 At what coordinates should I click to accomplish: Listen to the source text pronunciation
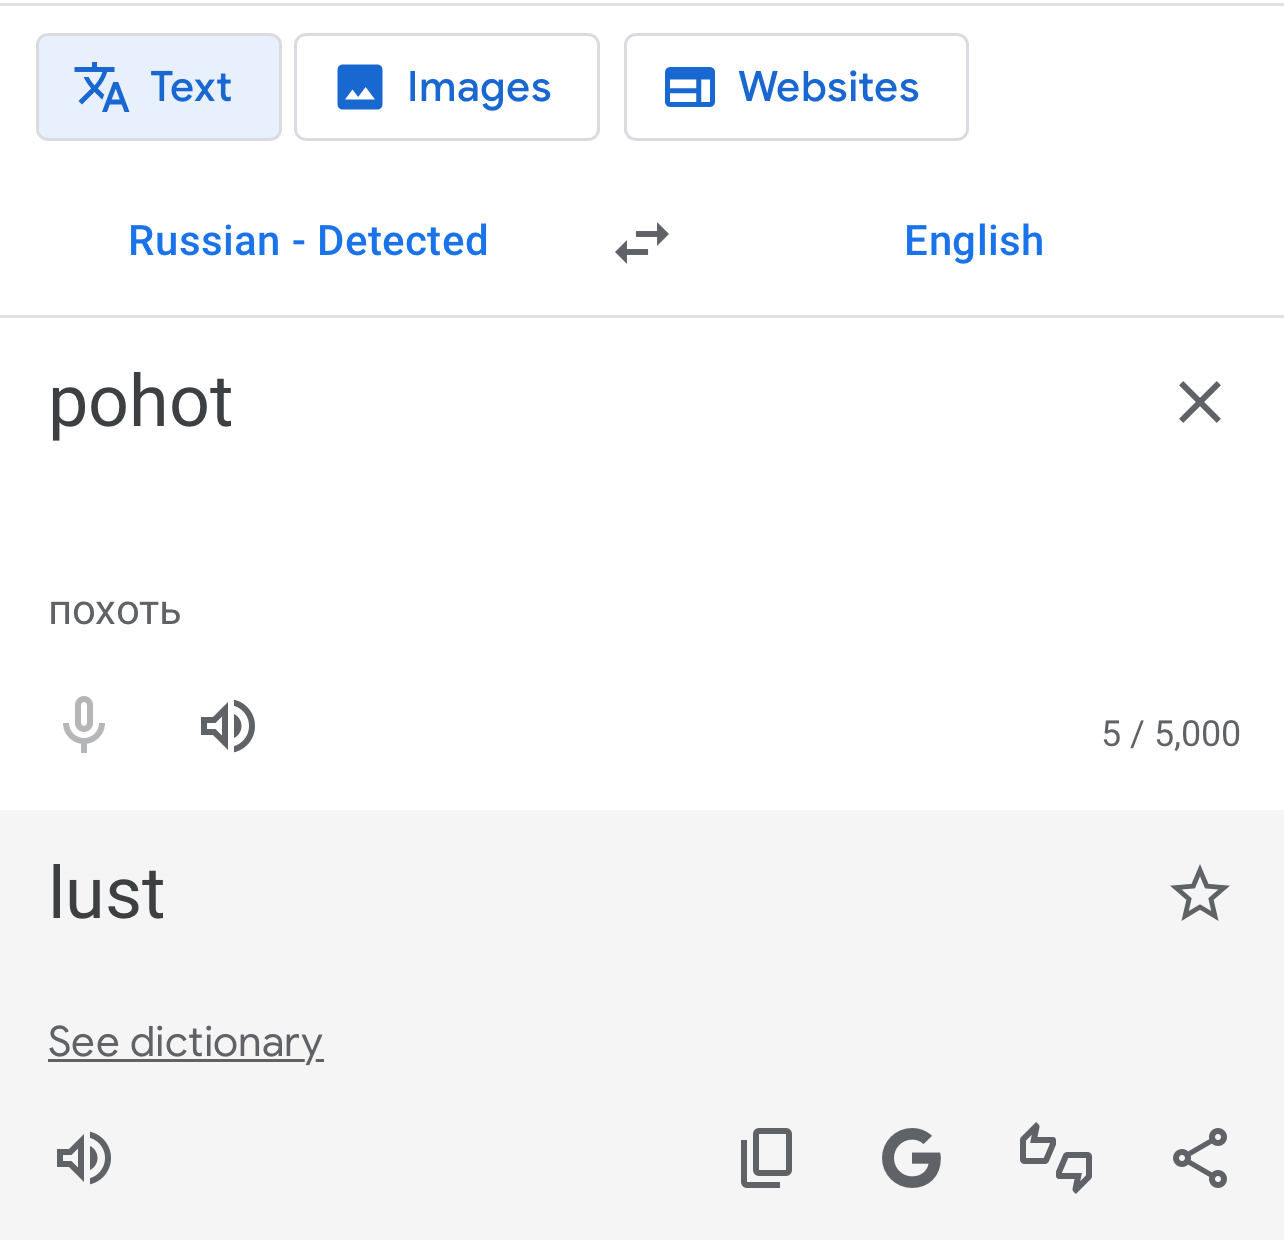228,726
